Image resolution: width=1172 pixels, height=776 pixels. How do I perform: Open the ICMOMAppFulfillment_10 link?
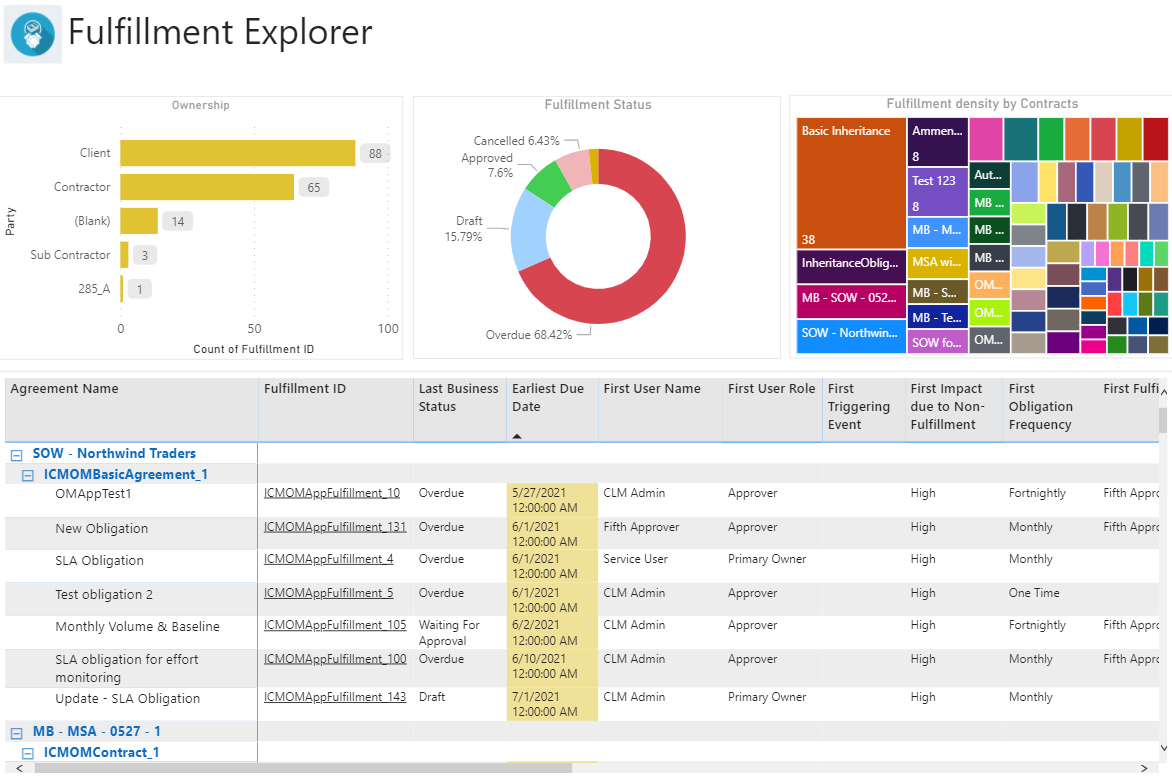pos(331,493)
